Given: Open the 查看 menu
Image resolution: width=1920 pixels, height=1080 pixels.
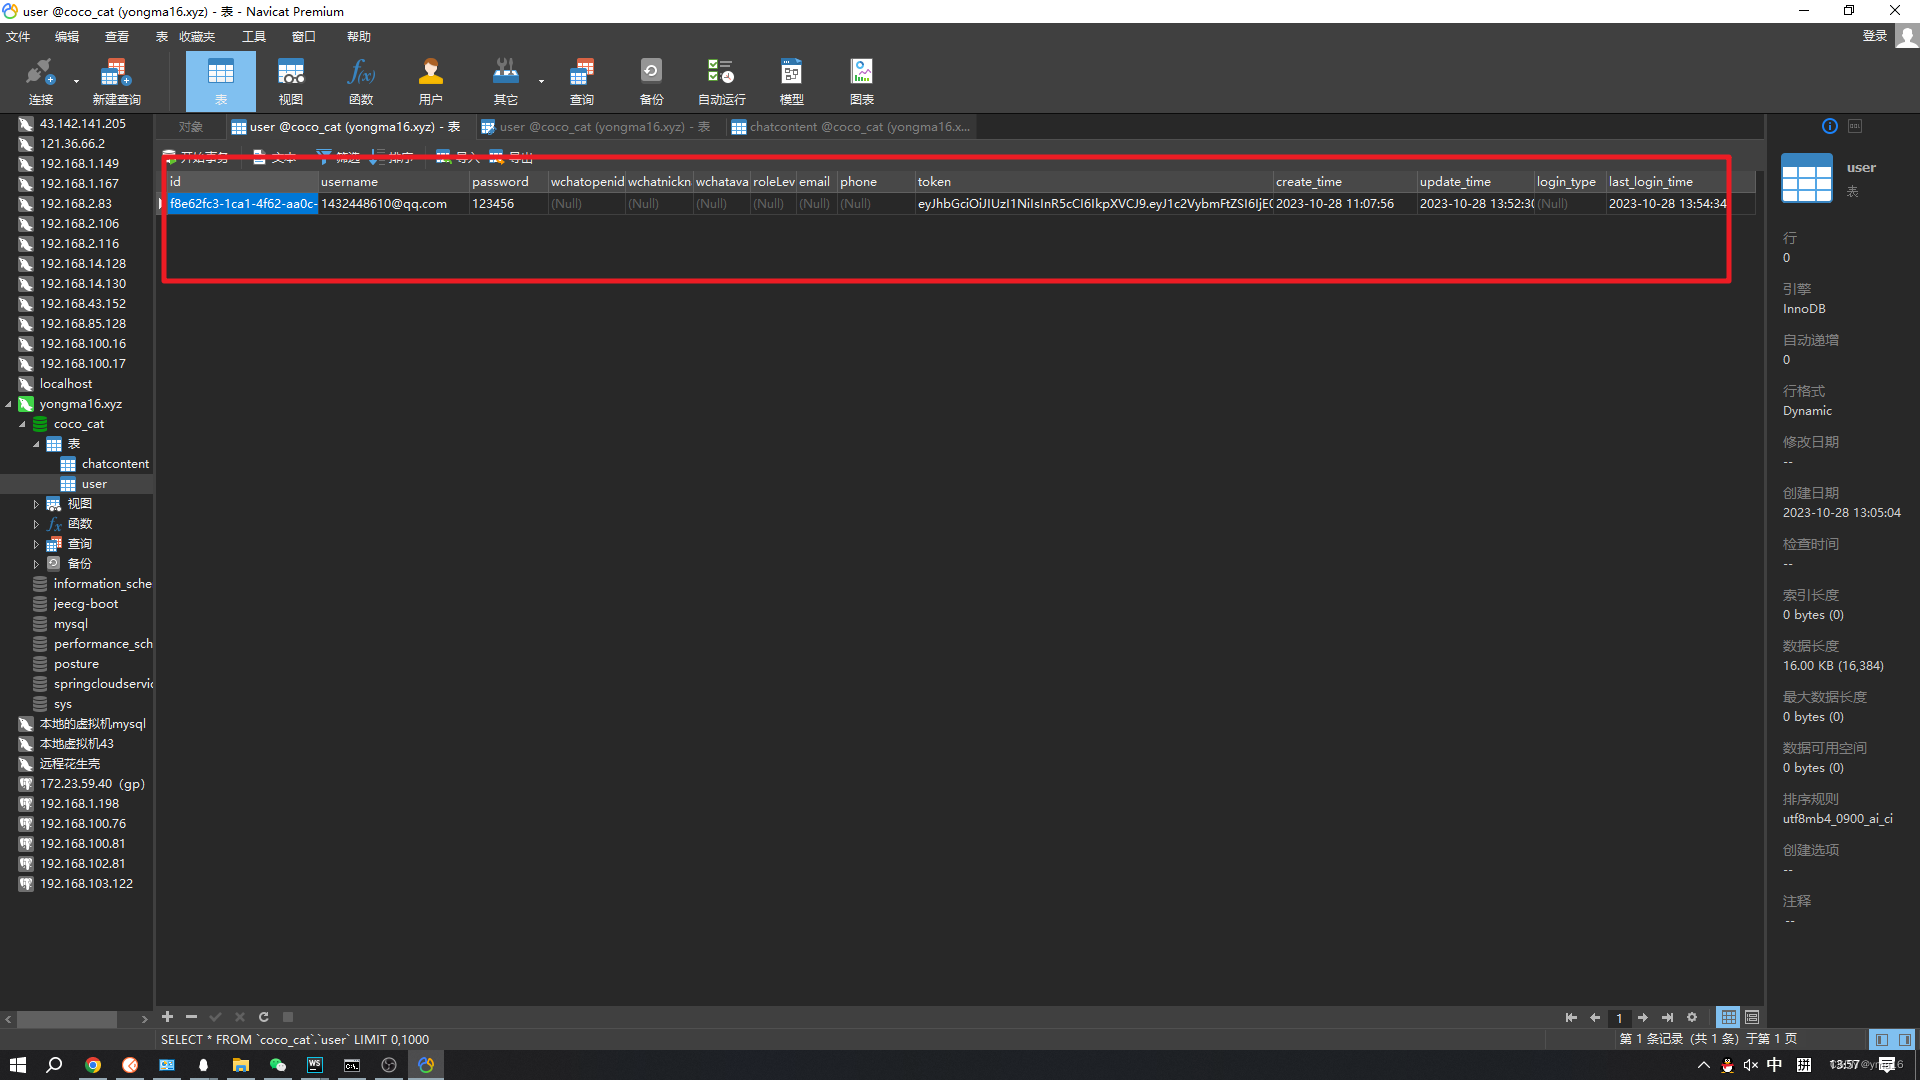Looking at the screenshot, I should [117, 37].
